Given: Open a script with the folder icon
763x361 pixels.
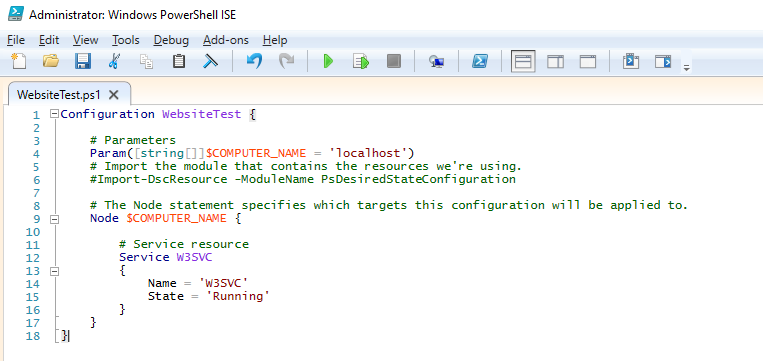Looking at the screenshot, I should coord(51,61).
